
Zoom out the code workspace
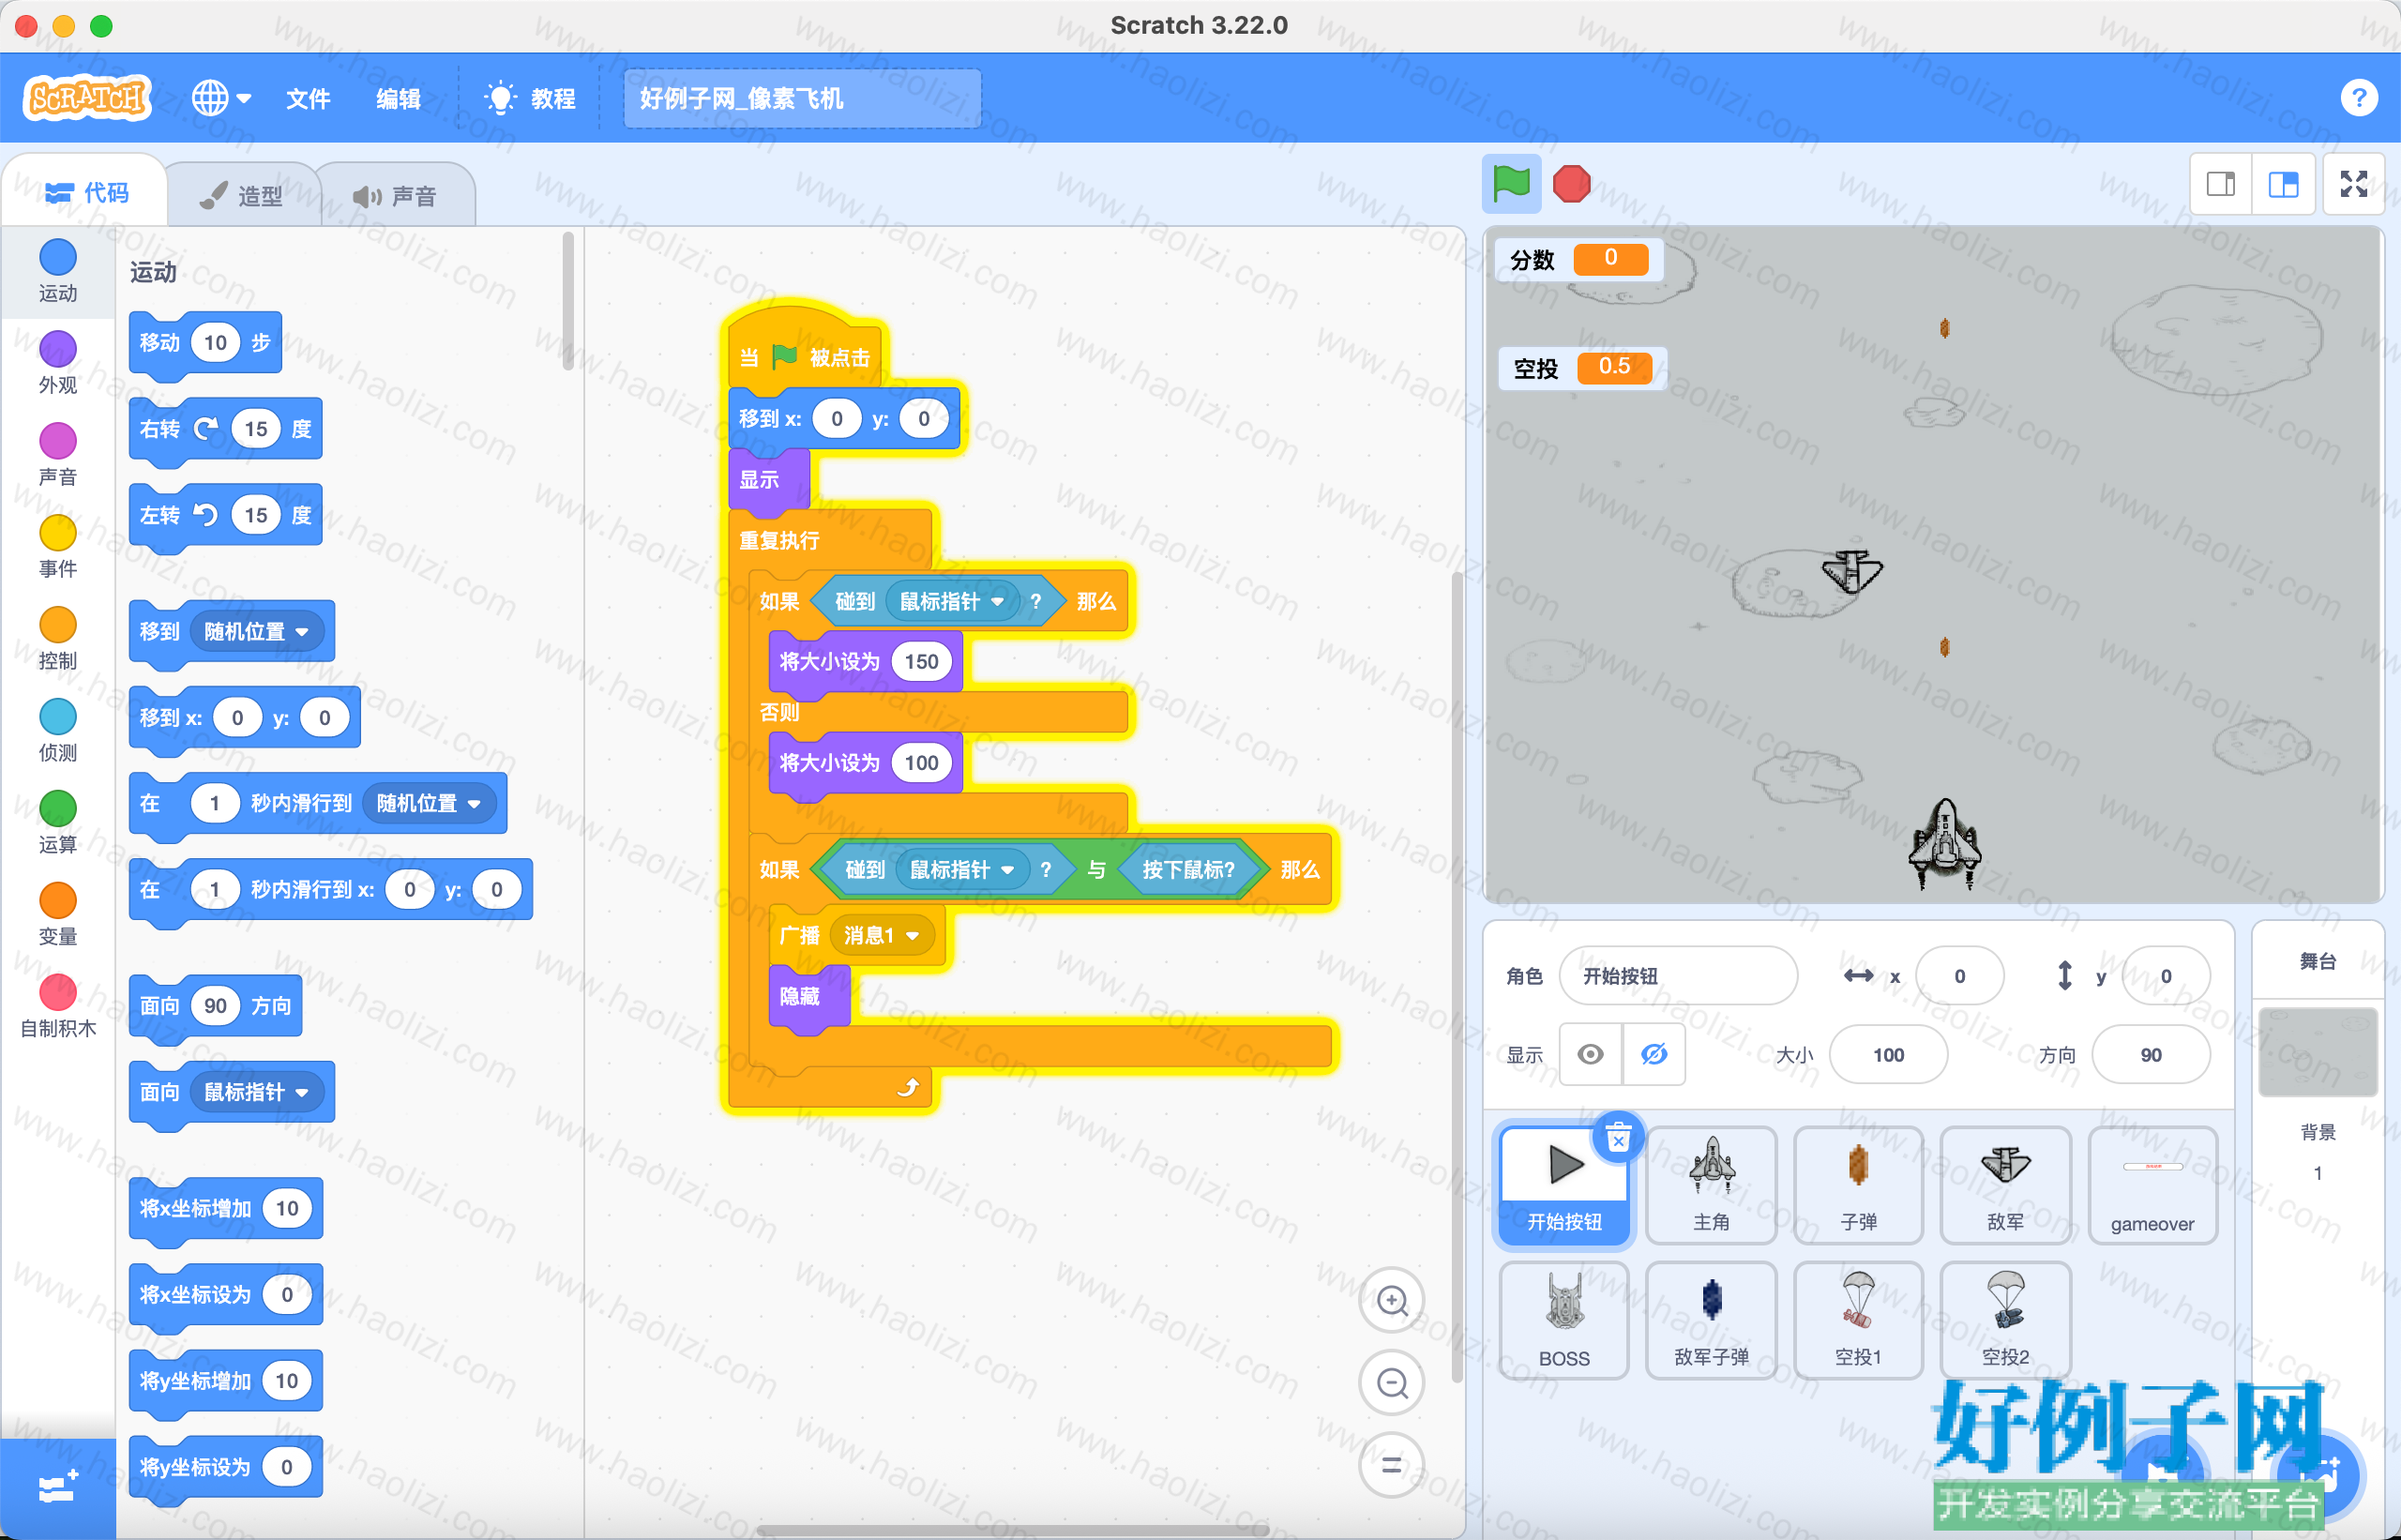tap(1392, 1383)
